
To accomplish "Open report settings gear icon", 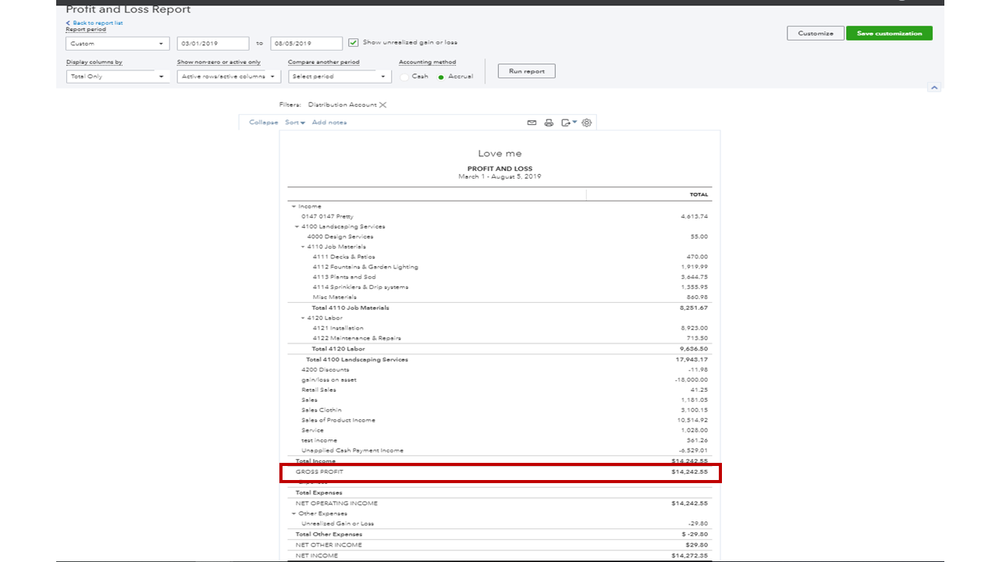I will click(x=587, y=123).
